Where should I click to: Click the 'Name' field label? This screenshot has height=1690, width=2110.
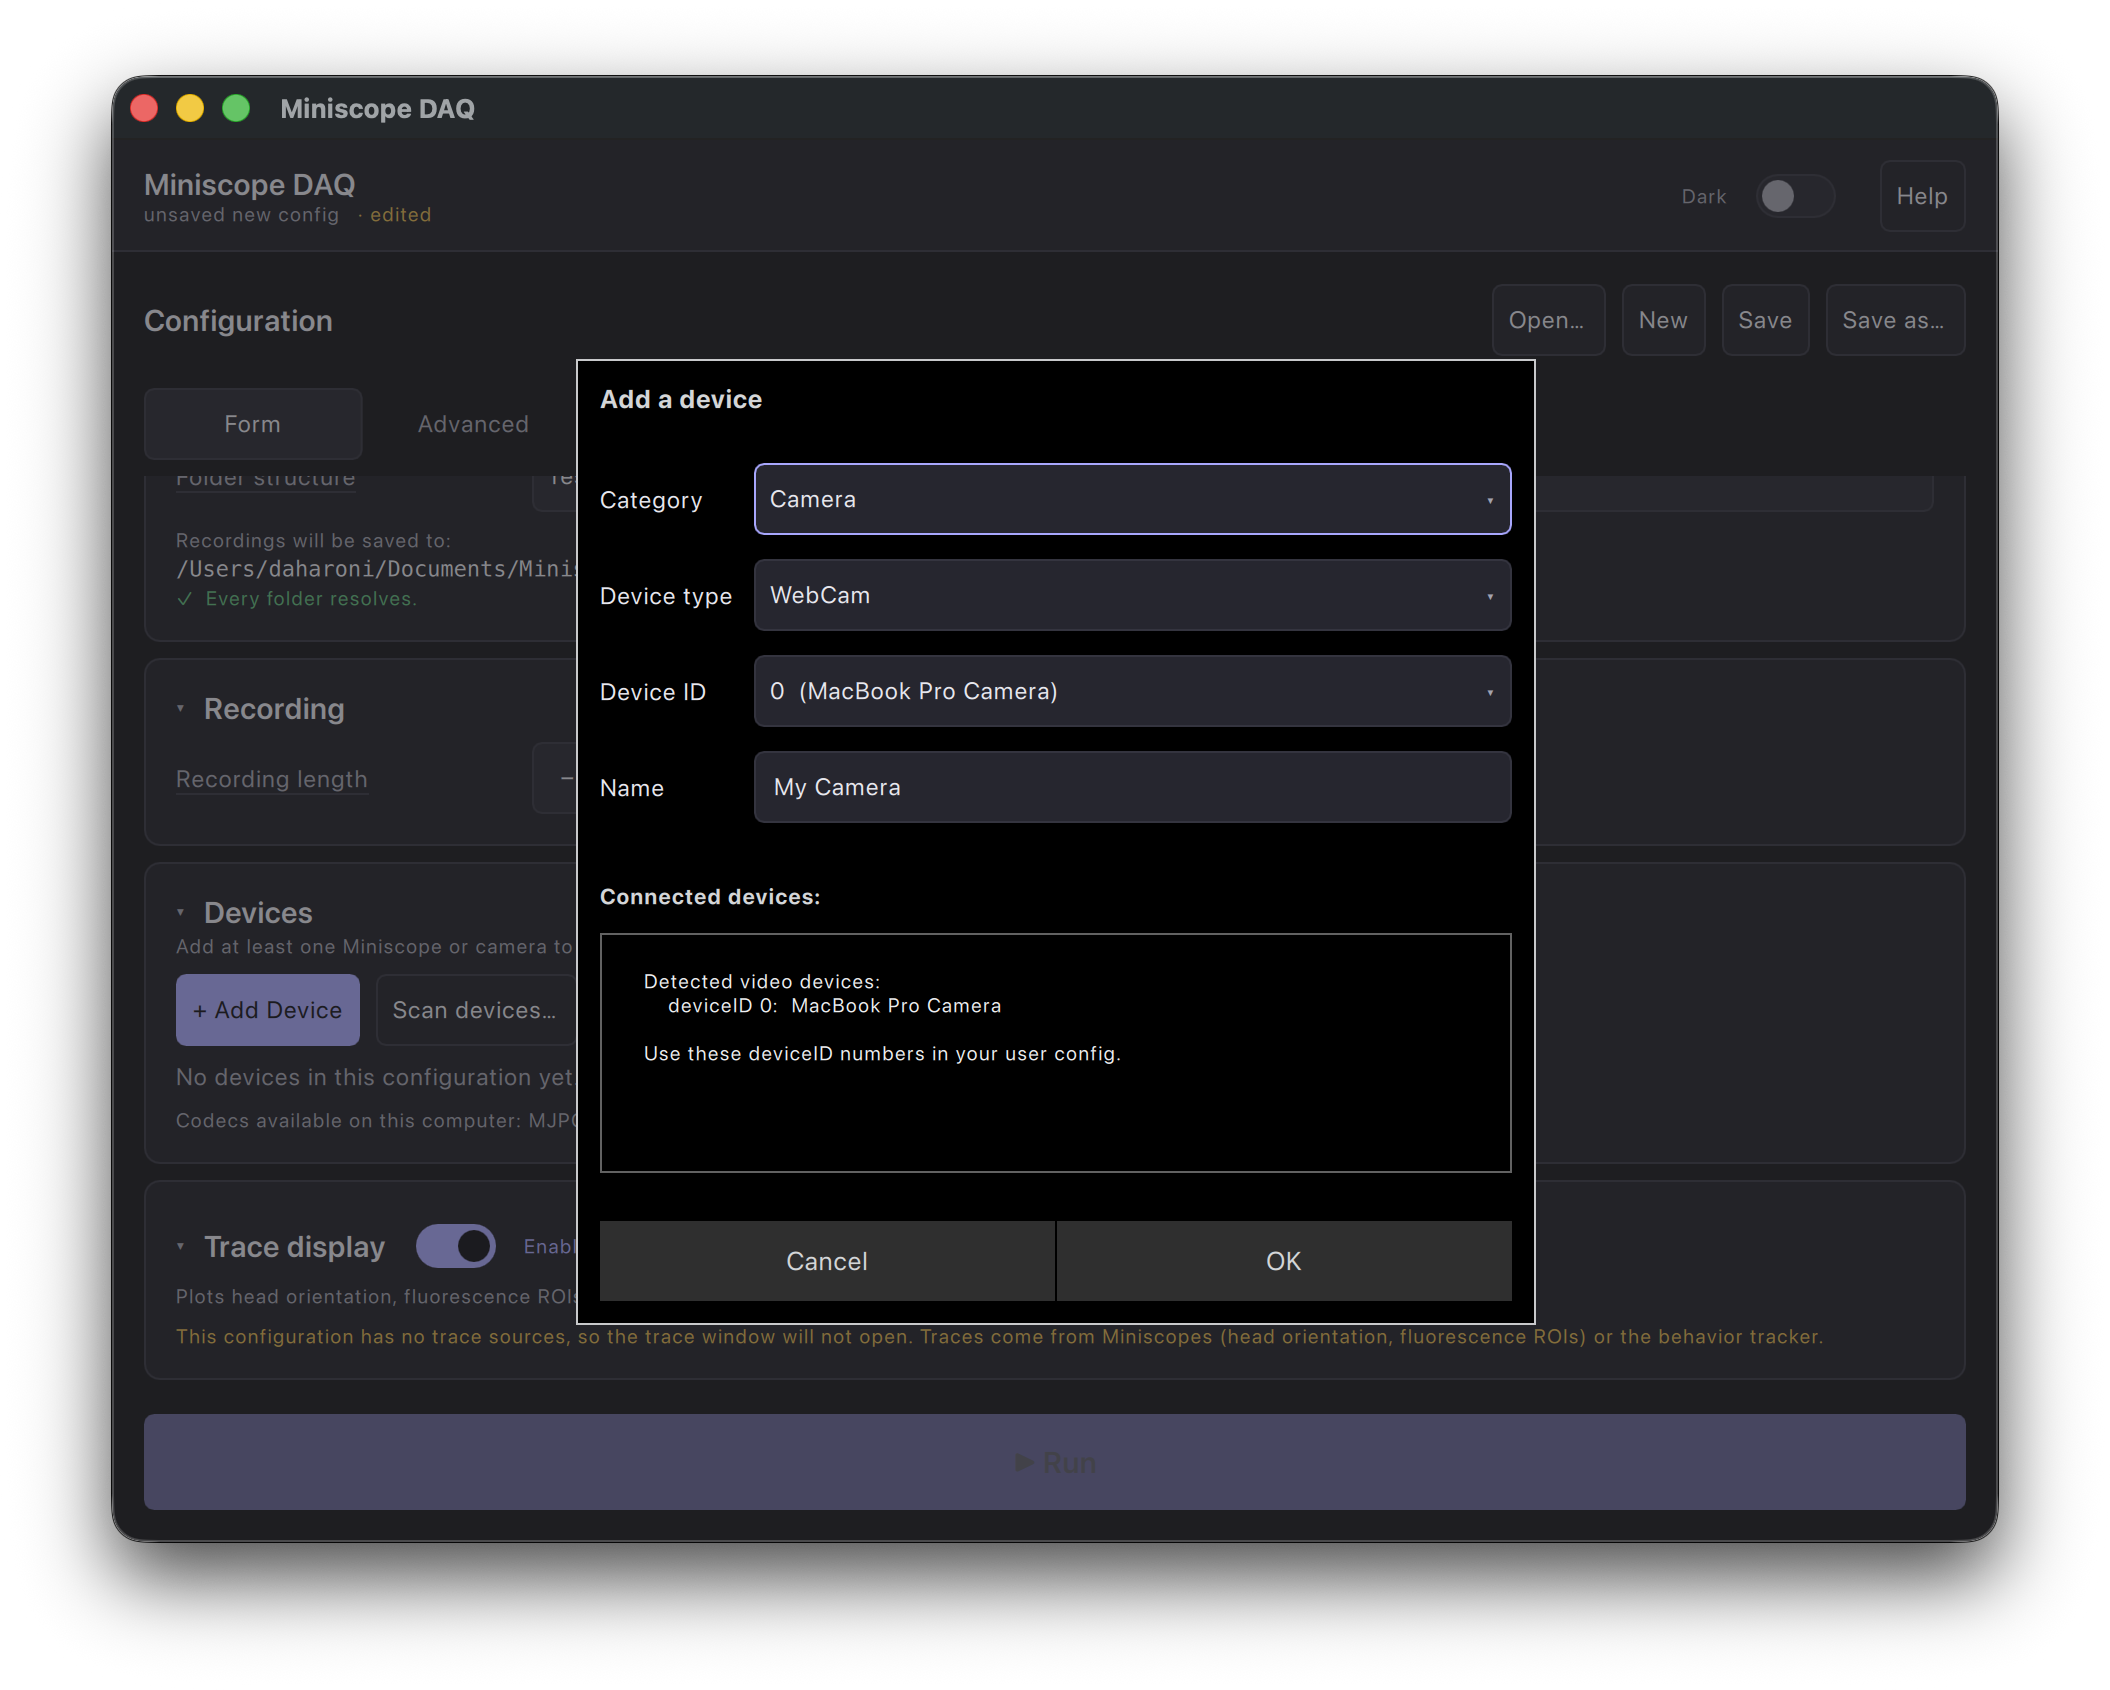632,788
